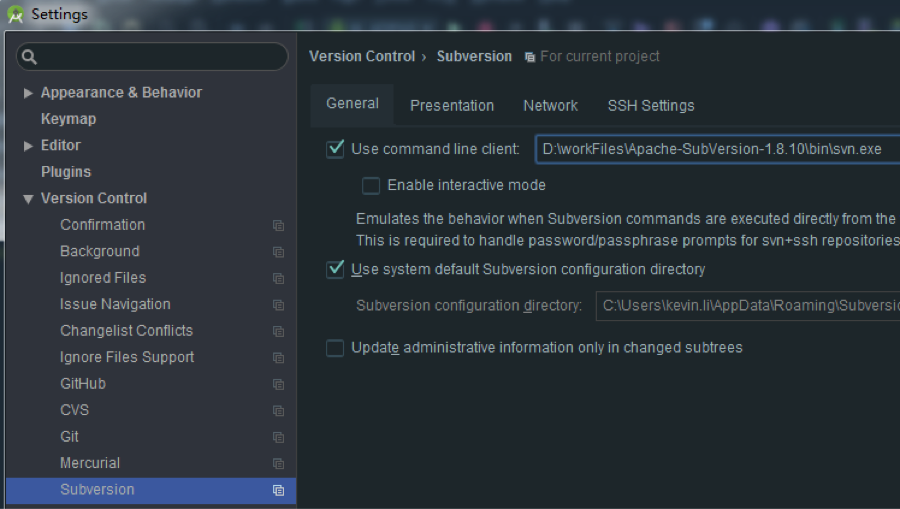Click the project-level icon beside GitHub
The height and width of the screenshot is (509, 900).
coord(278,384)
